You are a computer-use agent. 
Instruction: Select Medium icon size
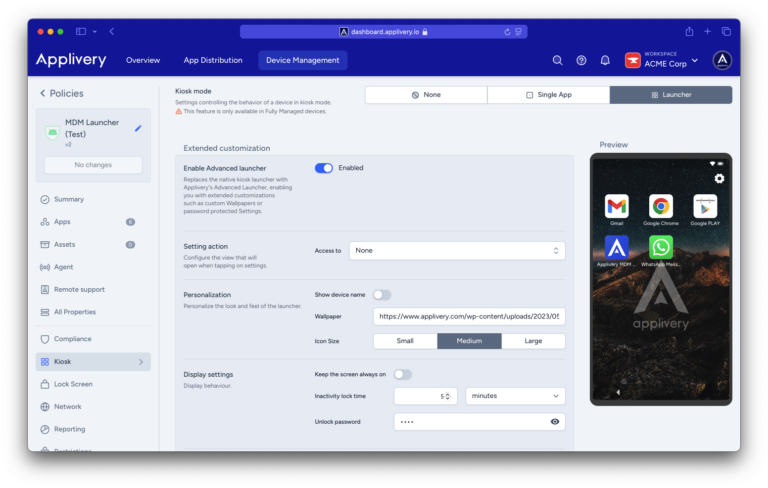[x=469, y=341]
